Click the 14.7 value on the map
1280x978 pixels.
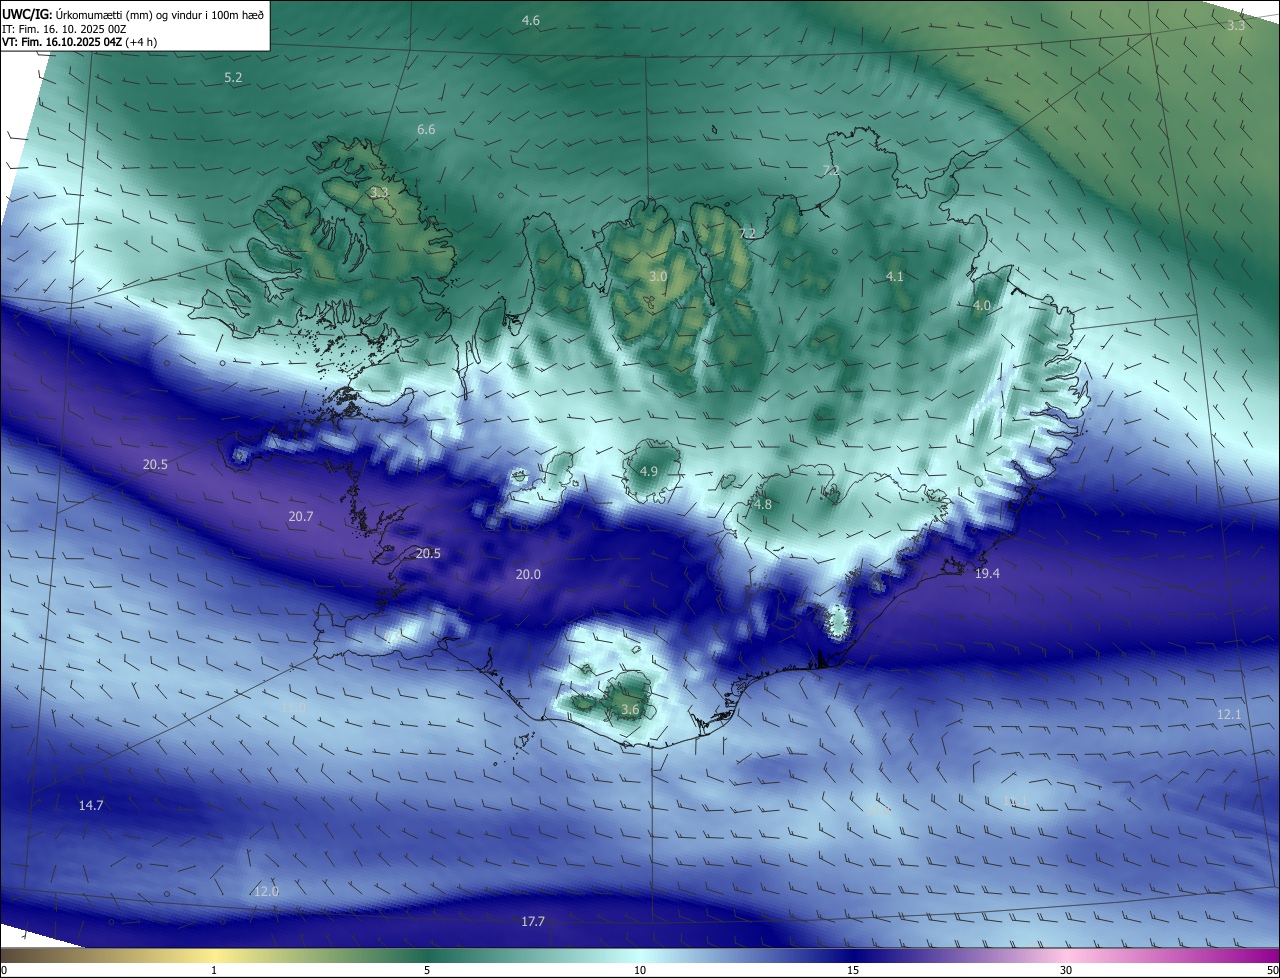(x=91, y=806)
